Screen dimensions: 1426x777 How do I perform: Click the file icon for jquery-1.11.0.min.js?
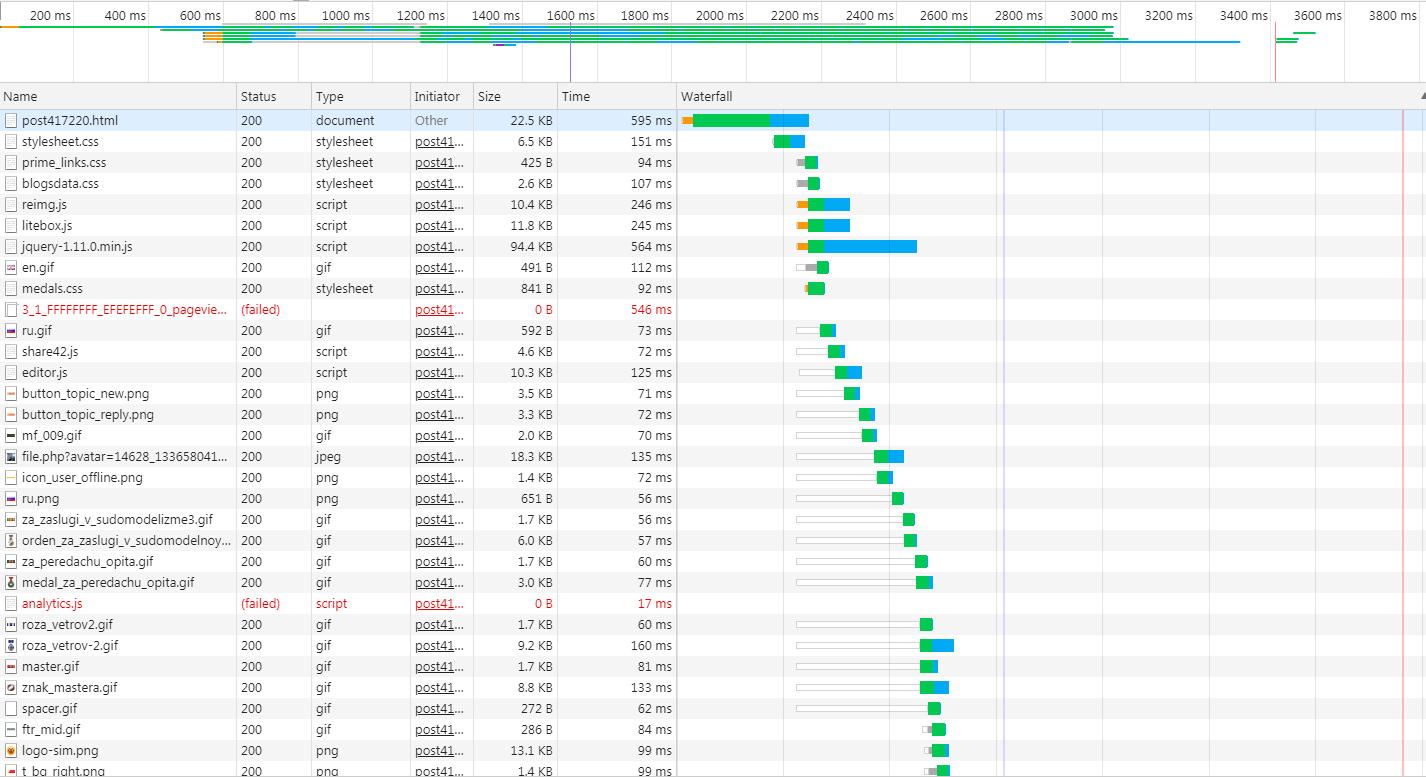11,246
